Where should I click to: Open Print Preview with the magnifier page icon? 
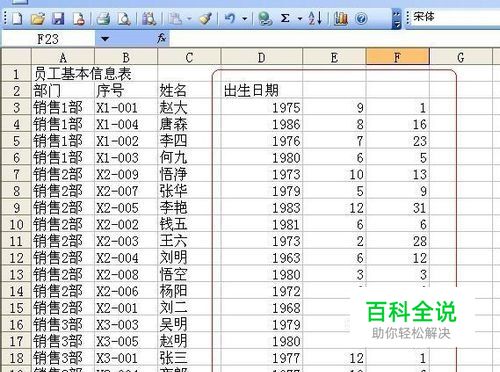124,18
